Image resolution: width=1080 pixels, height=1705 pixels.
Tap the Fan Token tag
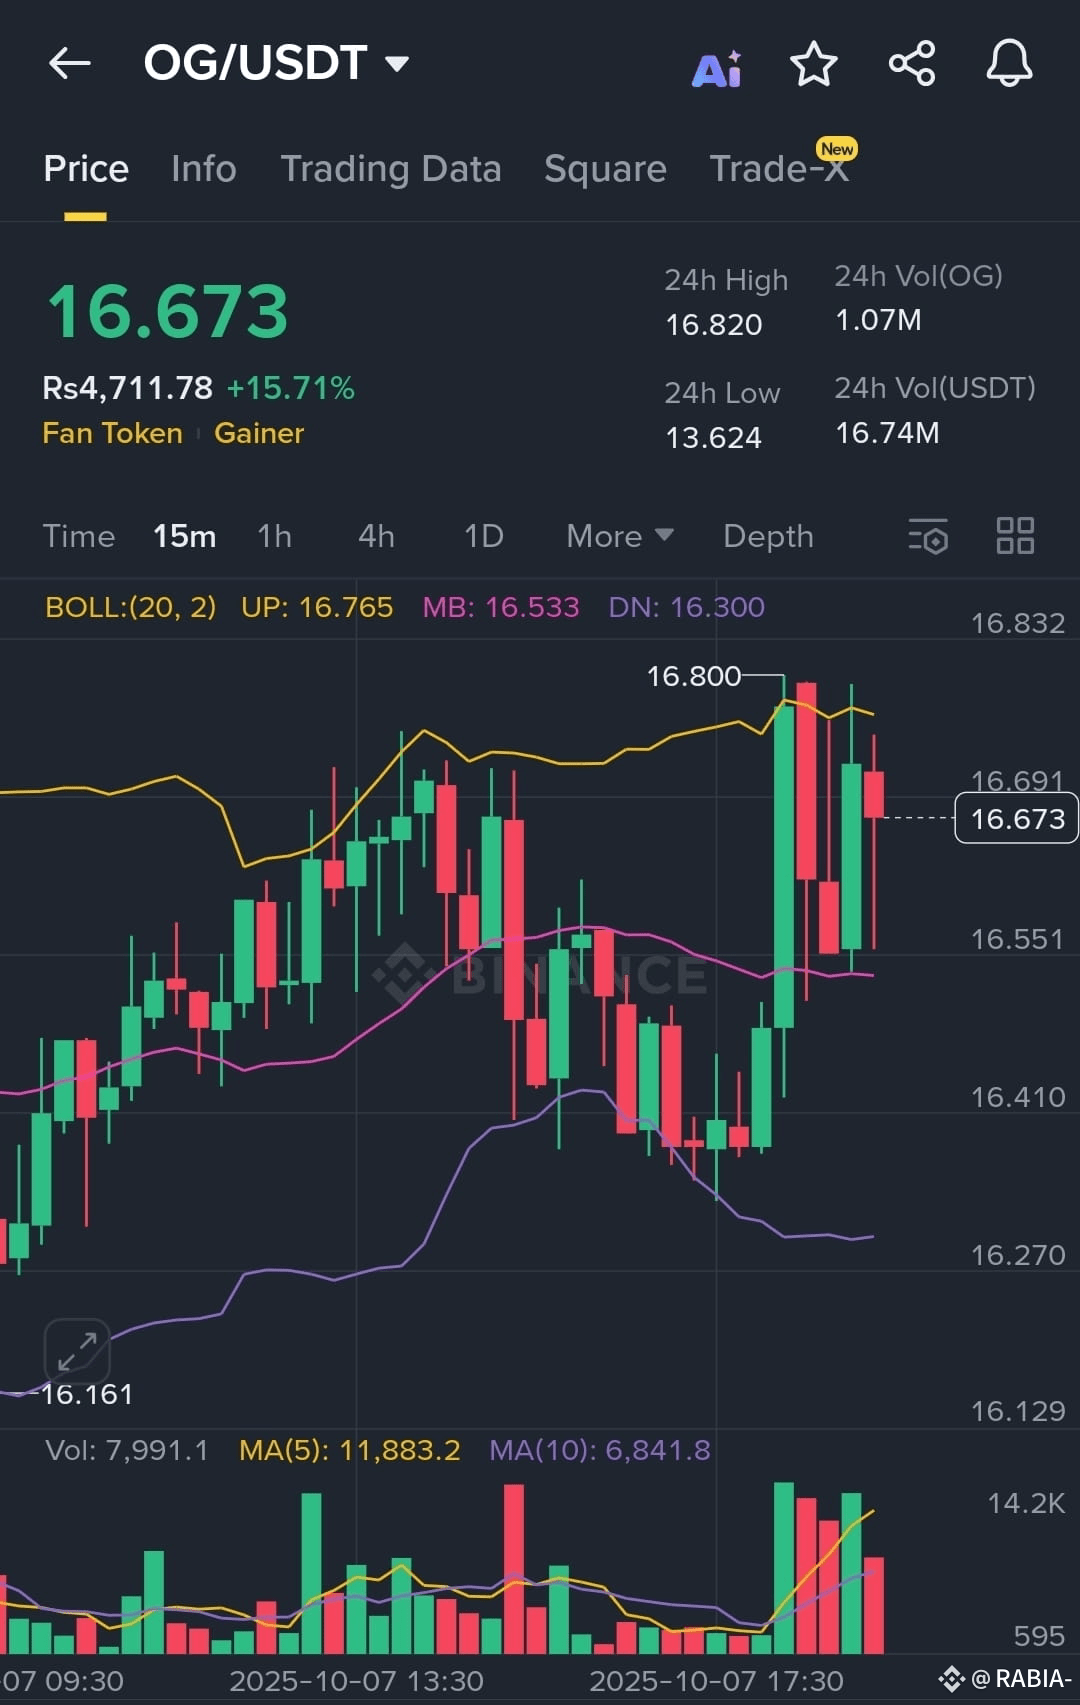click(112, 433)
